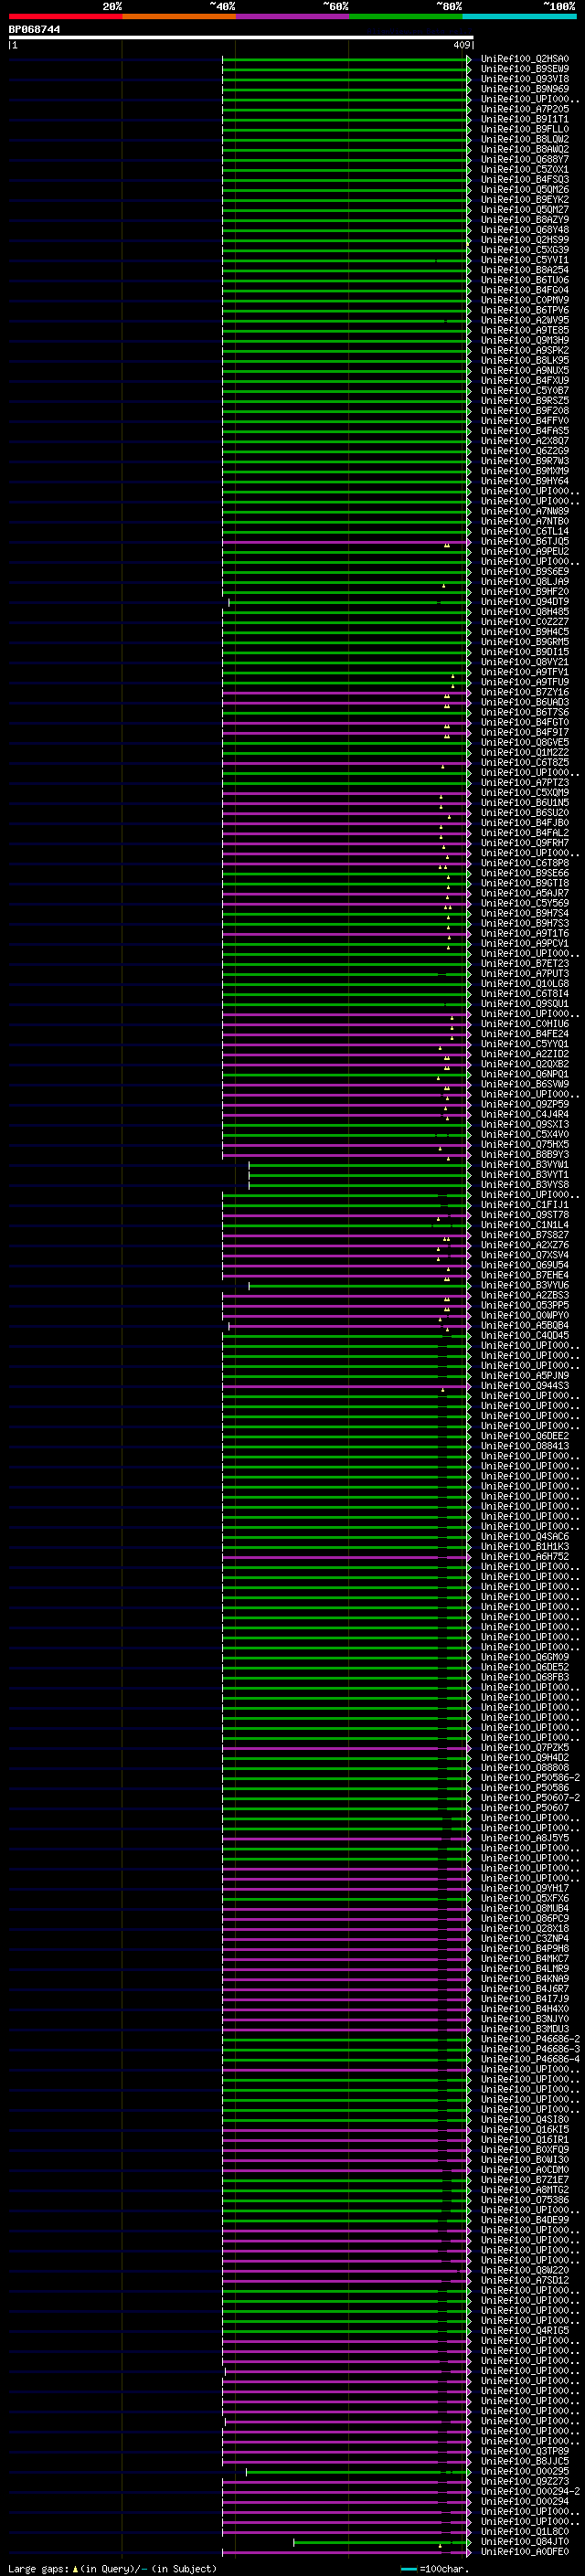Open hit UniRef100_B9SEW9

click(x=524, y=69)
